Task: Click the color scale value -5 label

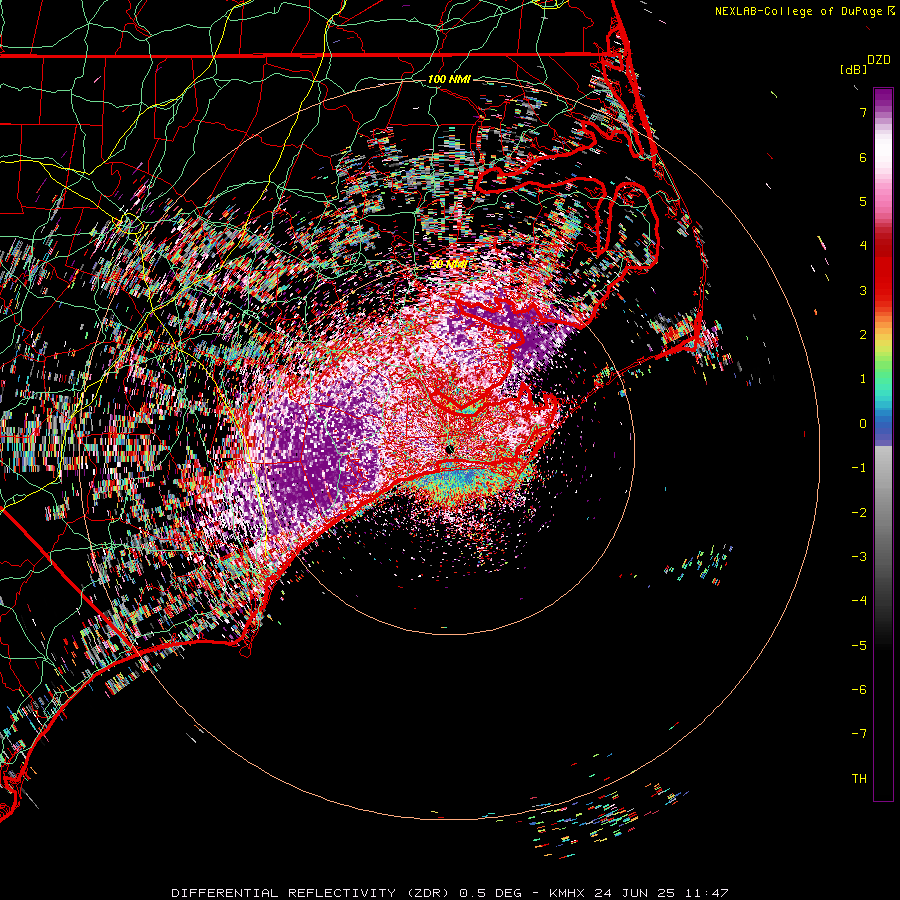Action: tap(859, 646)
